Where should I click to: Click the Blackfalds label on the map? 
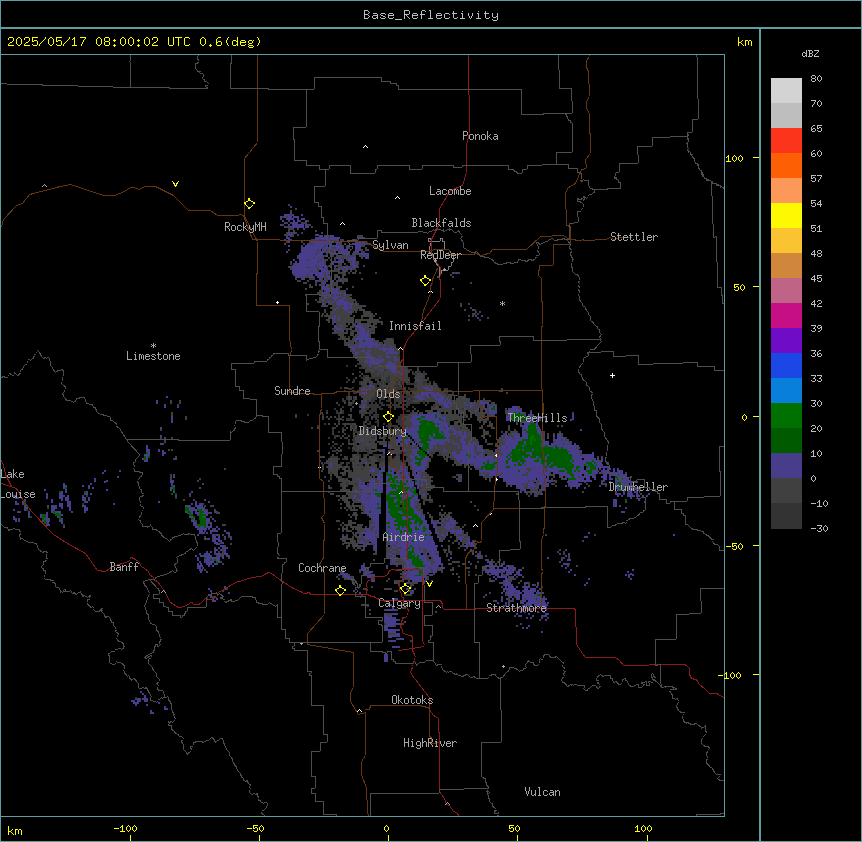pos(441,223)
